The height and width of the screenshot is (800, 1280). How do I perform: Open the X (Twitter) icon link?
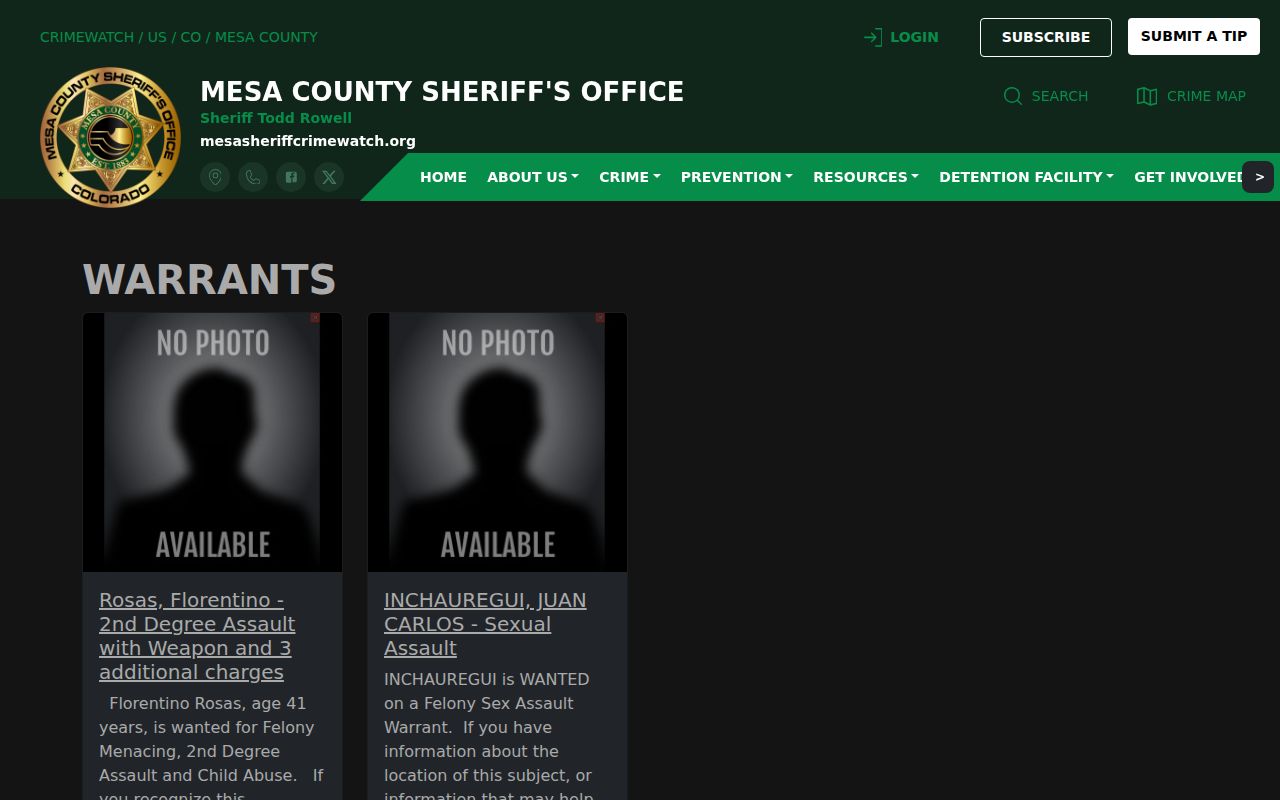click(x=329, y=177)
